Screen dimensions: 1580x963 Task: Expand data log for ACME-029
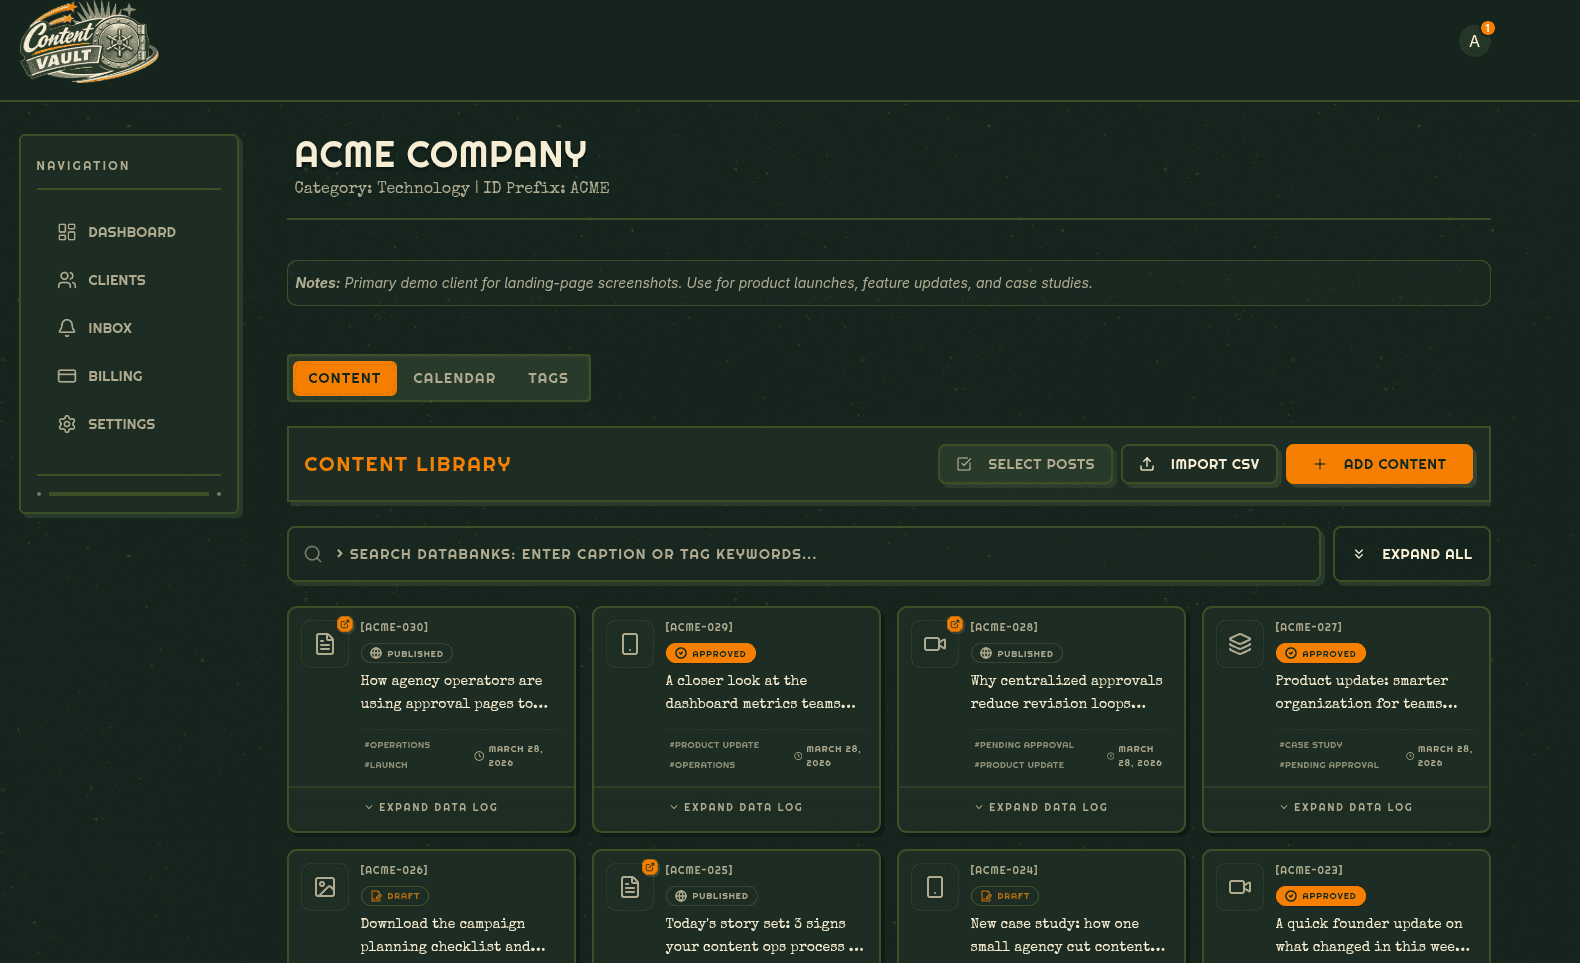tap(736, 807)
